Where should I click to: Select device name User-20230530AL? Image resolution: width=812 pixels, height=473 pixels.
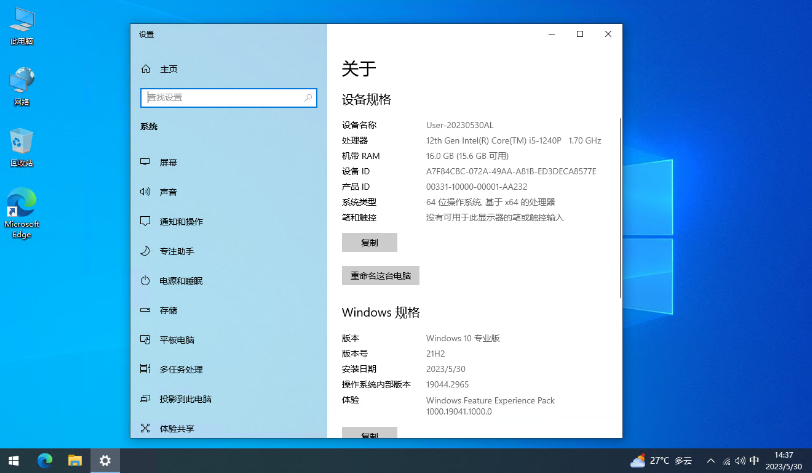[459, 125]
